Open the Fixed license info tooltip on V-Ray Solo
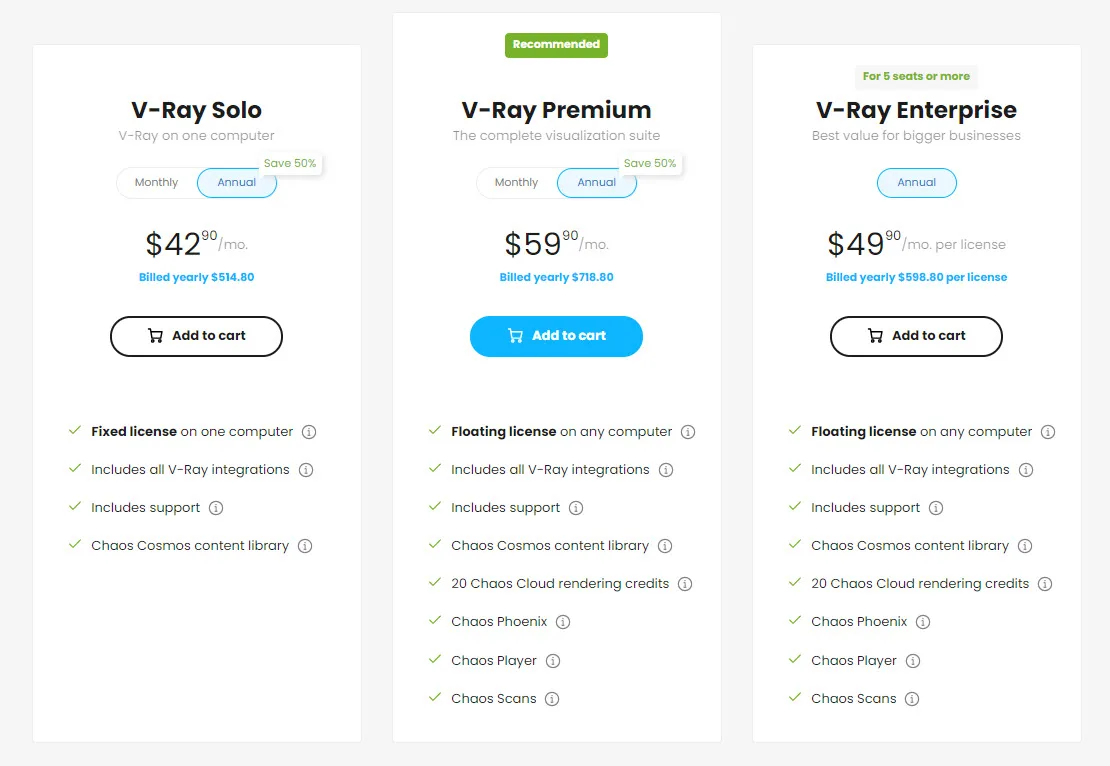Screen dimensions: 1110x766 pyautogui.click(x=309, y=431)
